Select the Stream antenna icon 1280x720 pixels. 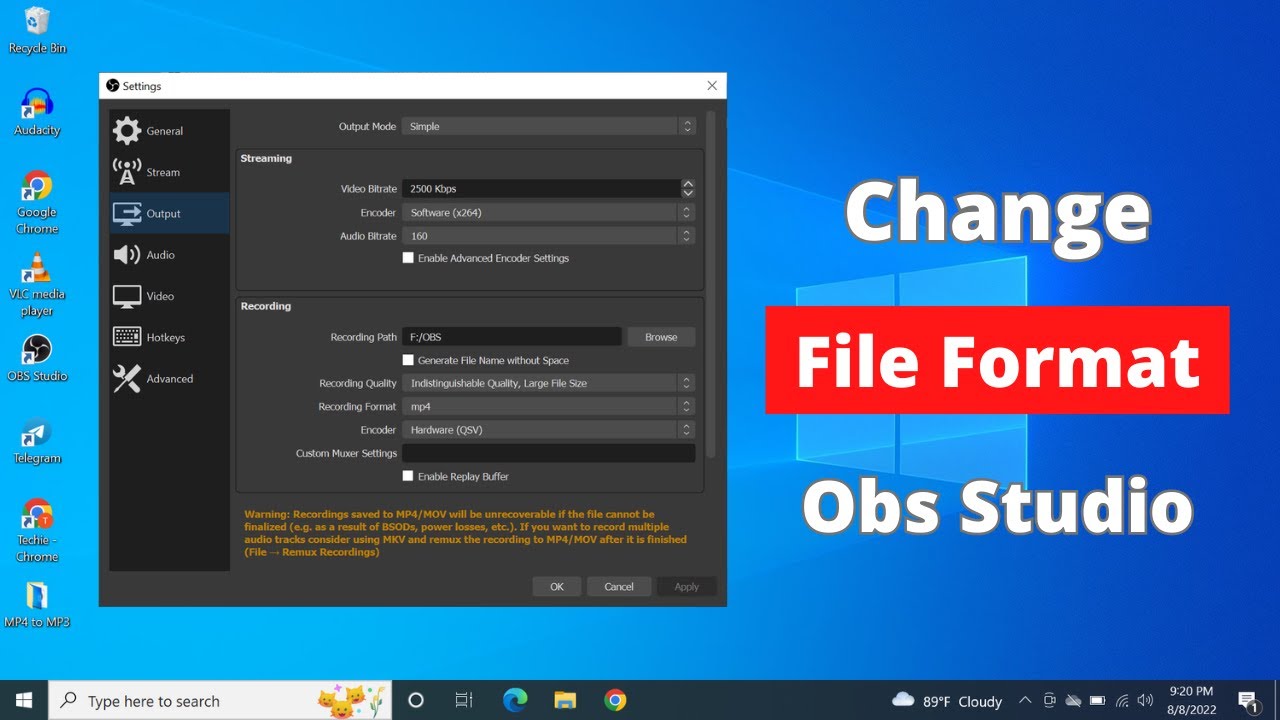click(127, 172)
